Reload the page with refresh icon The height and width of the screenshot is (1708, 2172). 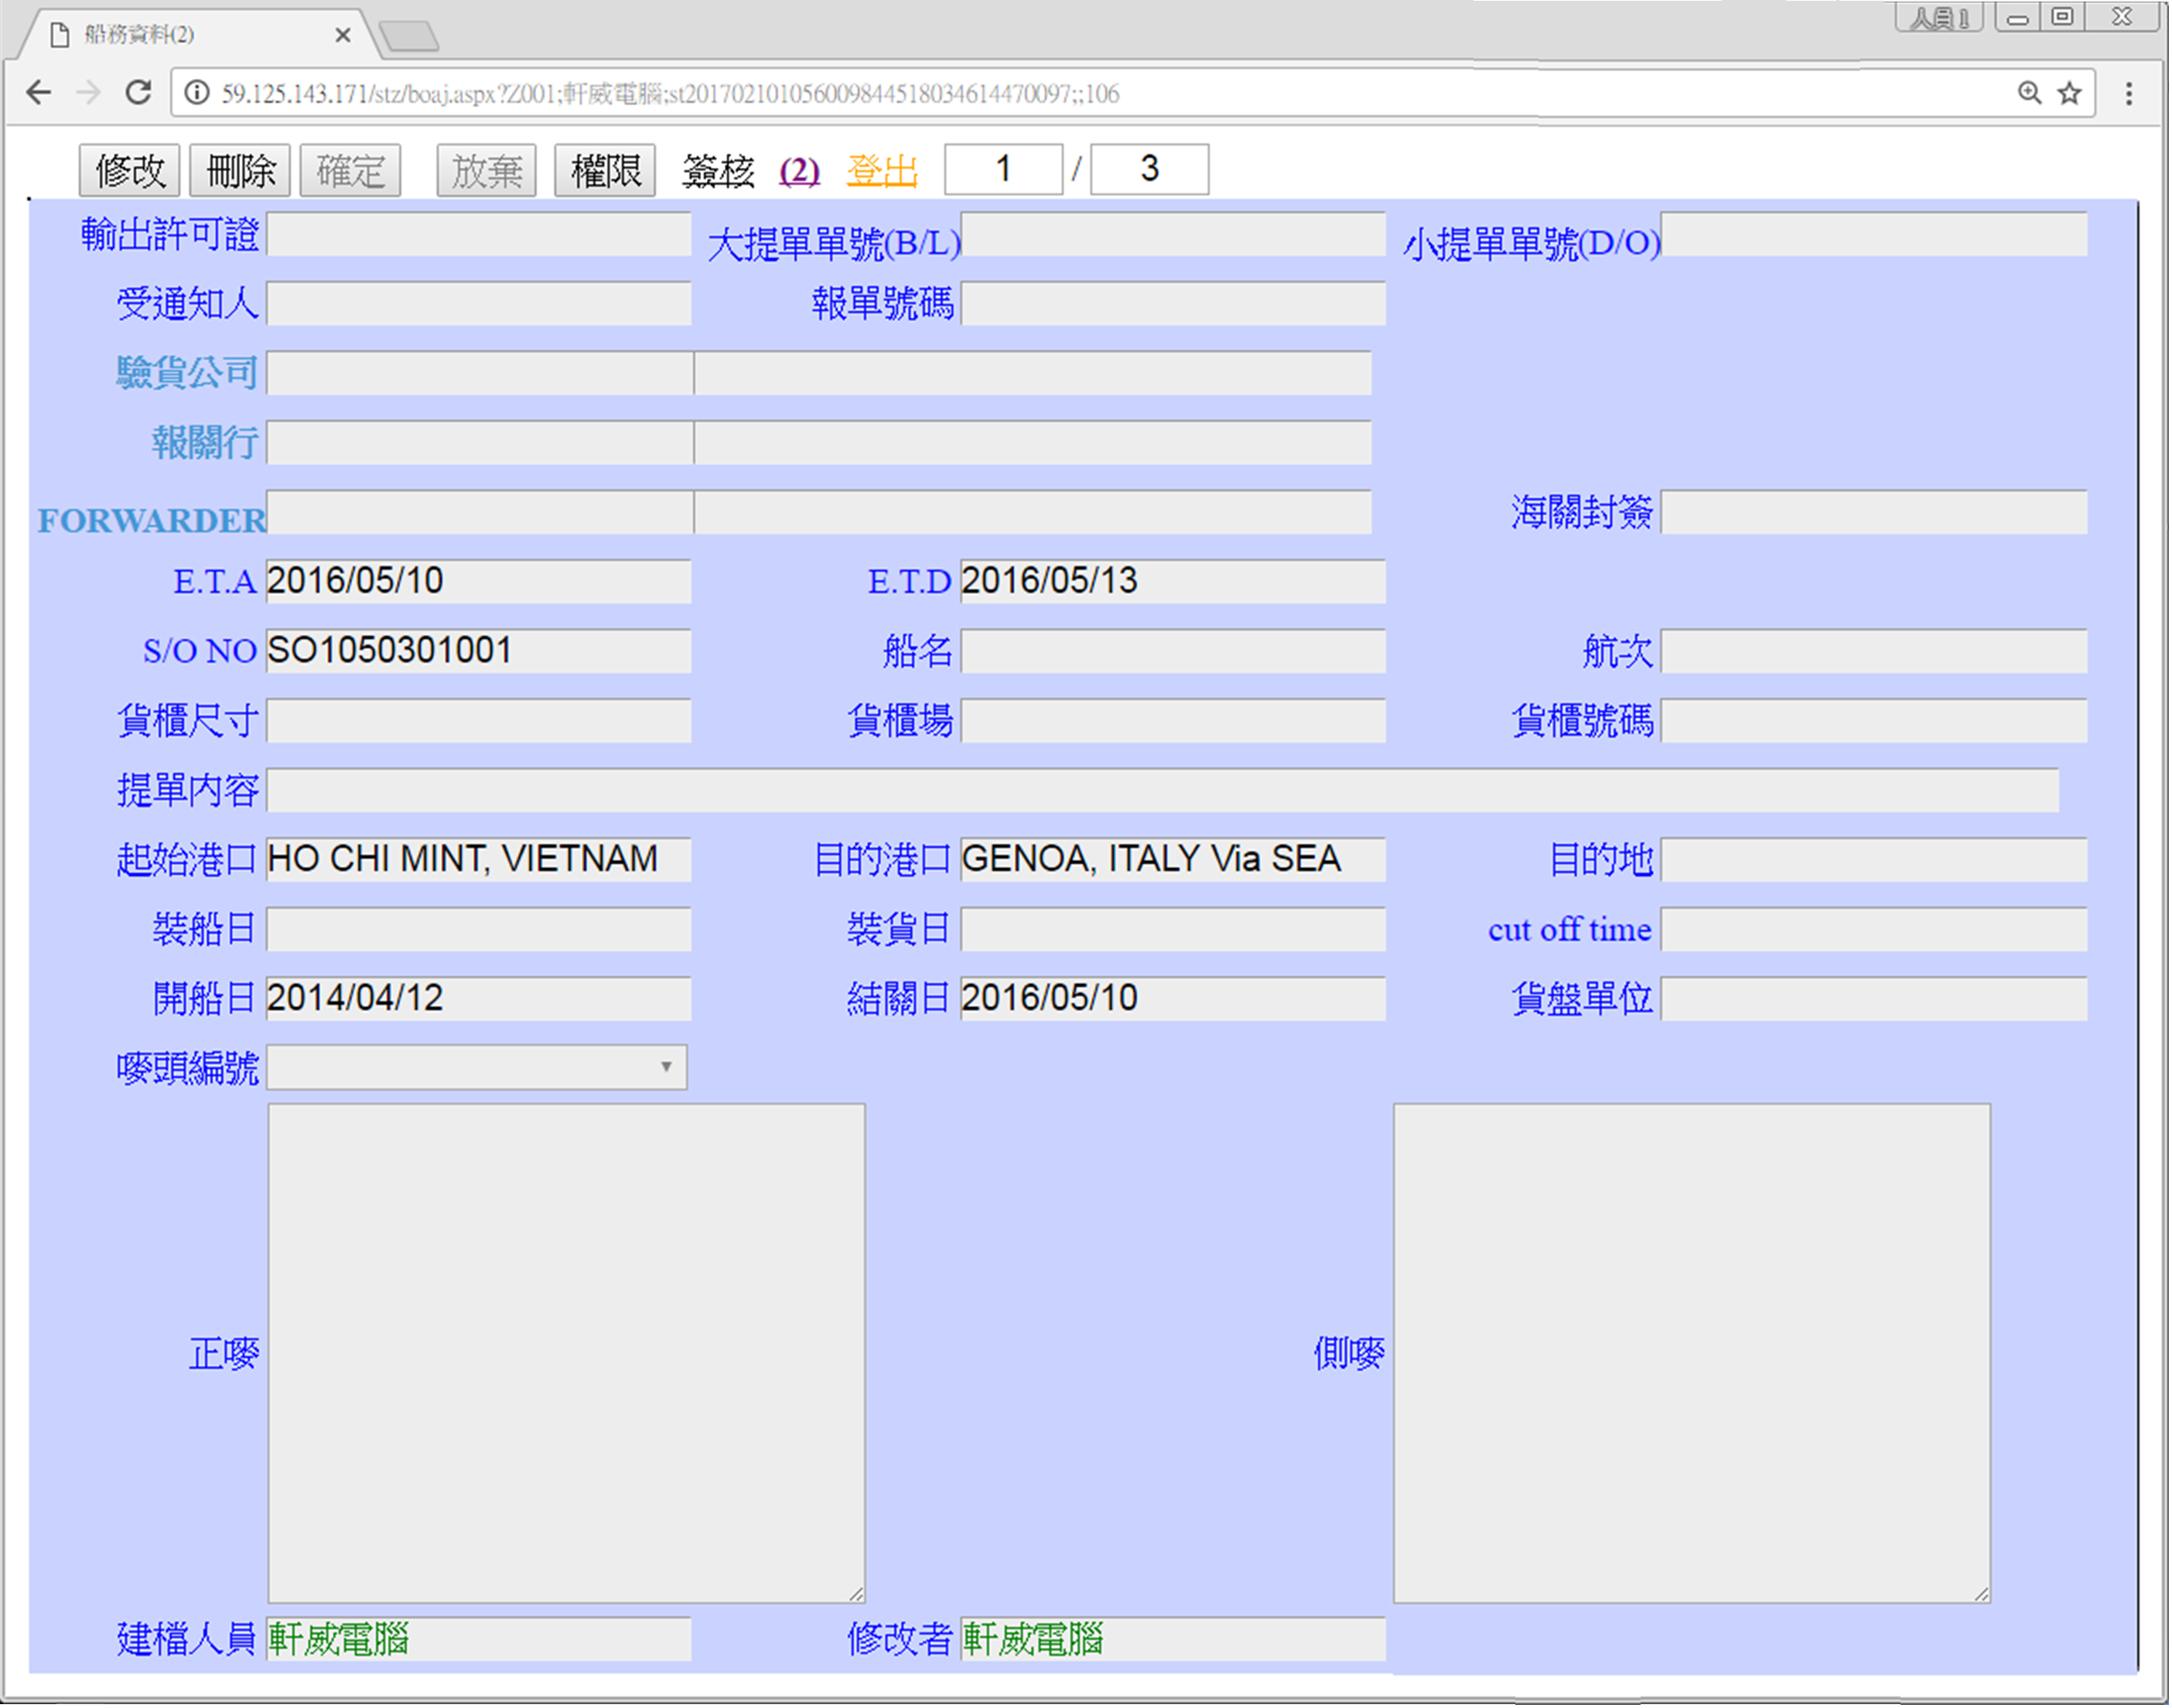138,93
